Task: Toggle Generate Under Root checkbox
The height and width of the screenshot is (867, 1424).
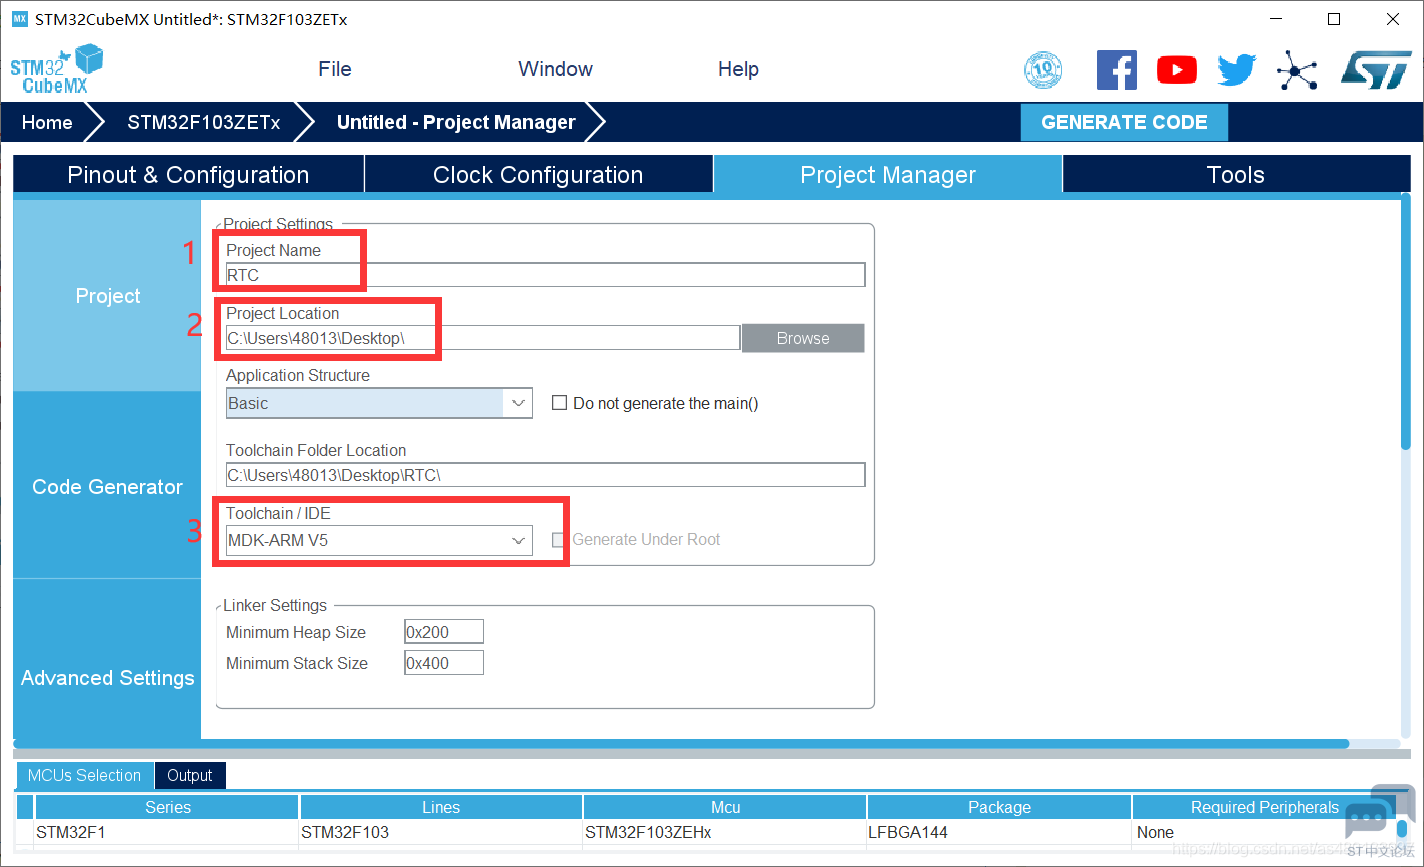Action: [x=559, y=540]
